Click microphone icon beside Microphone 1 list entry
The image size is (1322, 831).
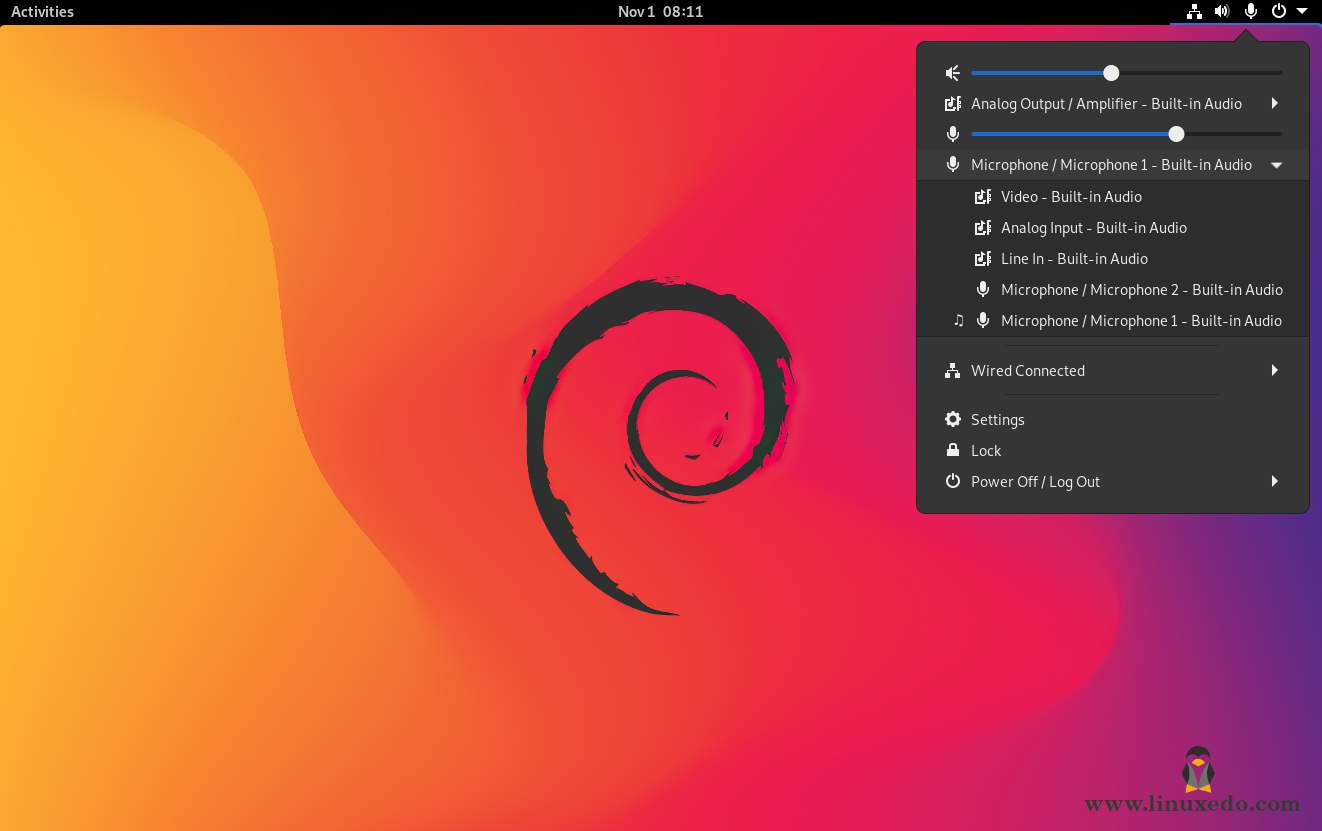point(983,321)
